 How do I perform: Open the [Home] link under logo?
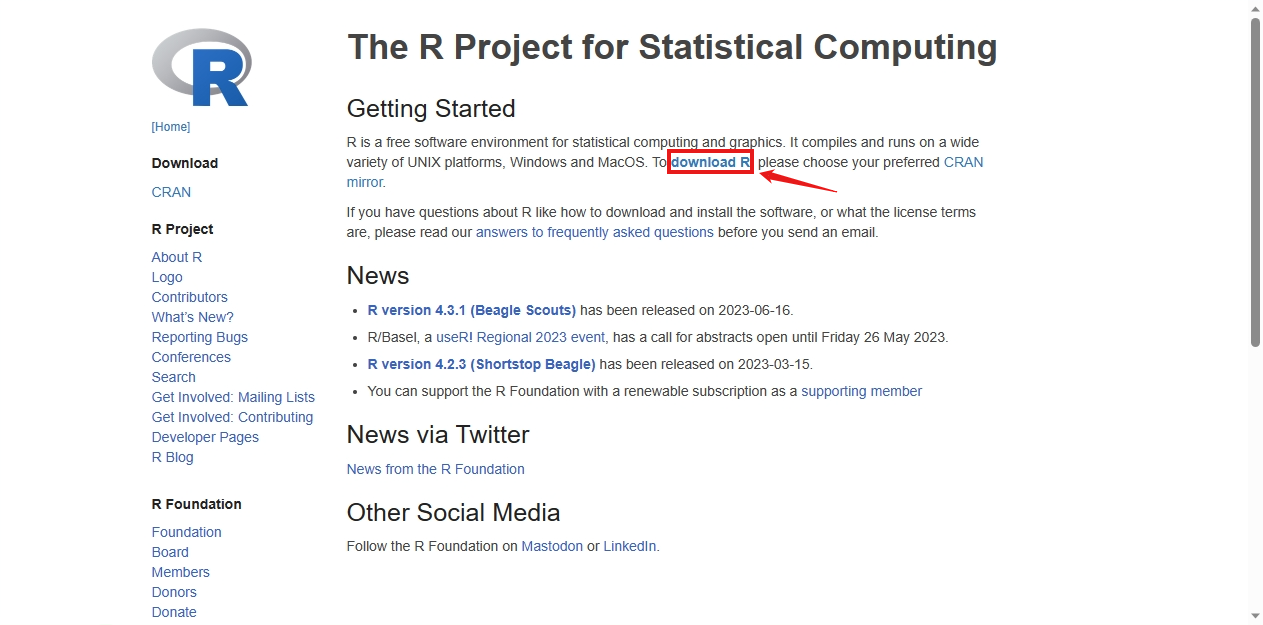click(x=171, y=127)
